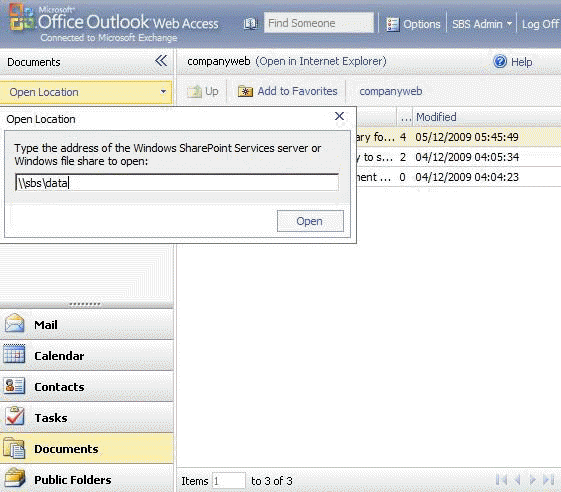This screenshot has height=492, width=561.
Task: Open the Options link
Action: tap(421, 24)
